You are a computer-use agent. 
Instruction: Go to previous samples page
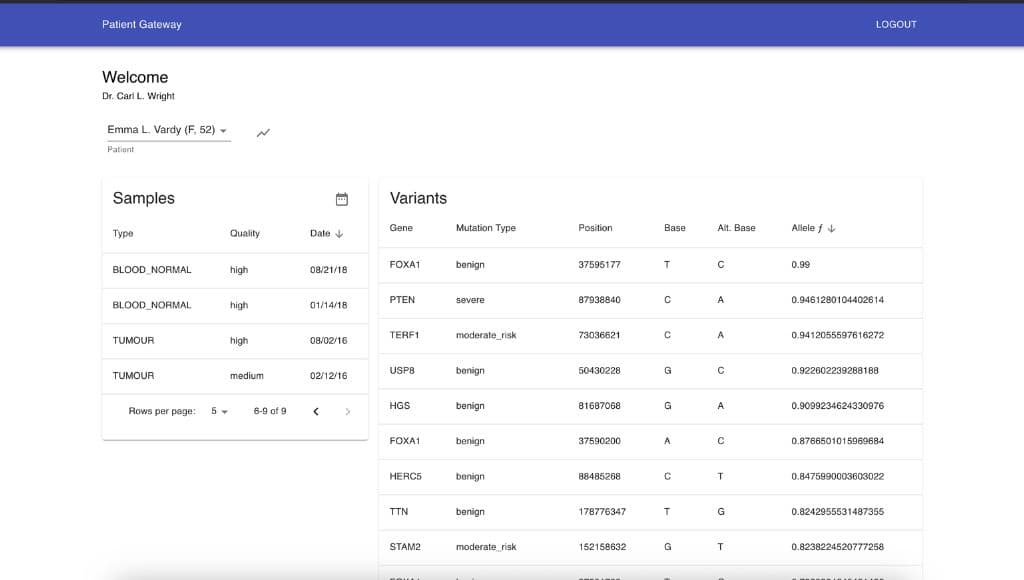click(x=316, y=411)
